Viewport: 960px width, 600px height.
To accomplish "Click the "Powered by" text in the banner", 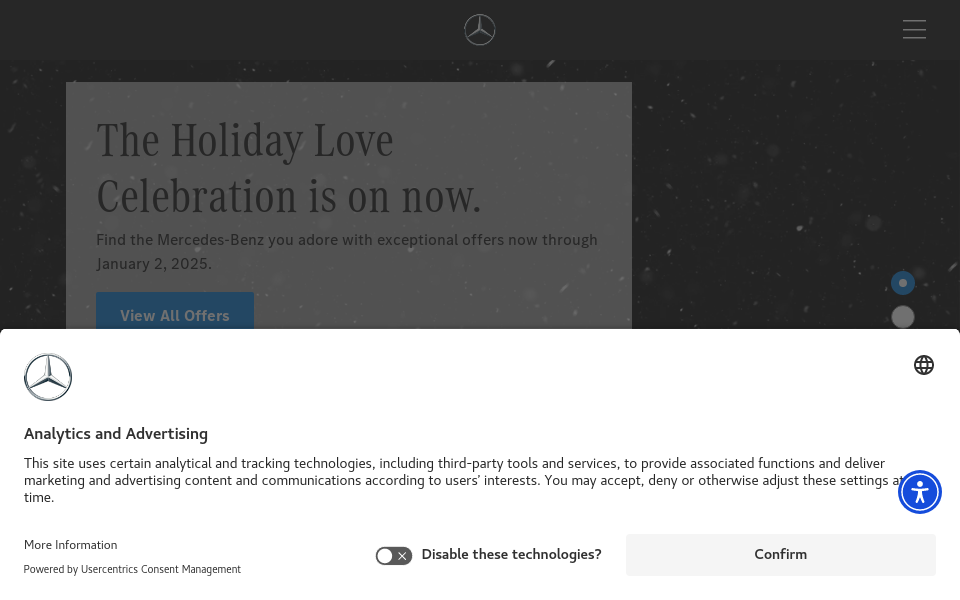I will (x=51, y=569).
